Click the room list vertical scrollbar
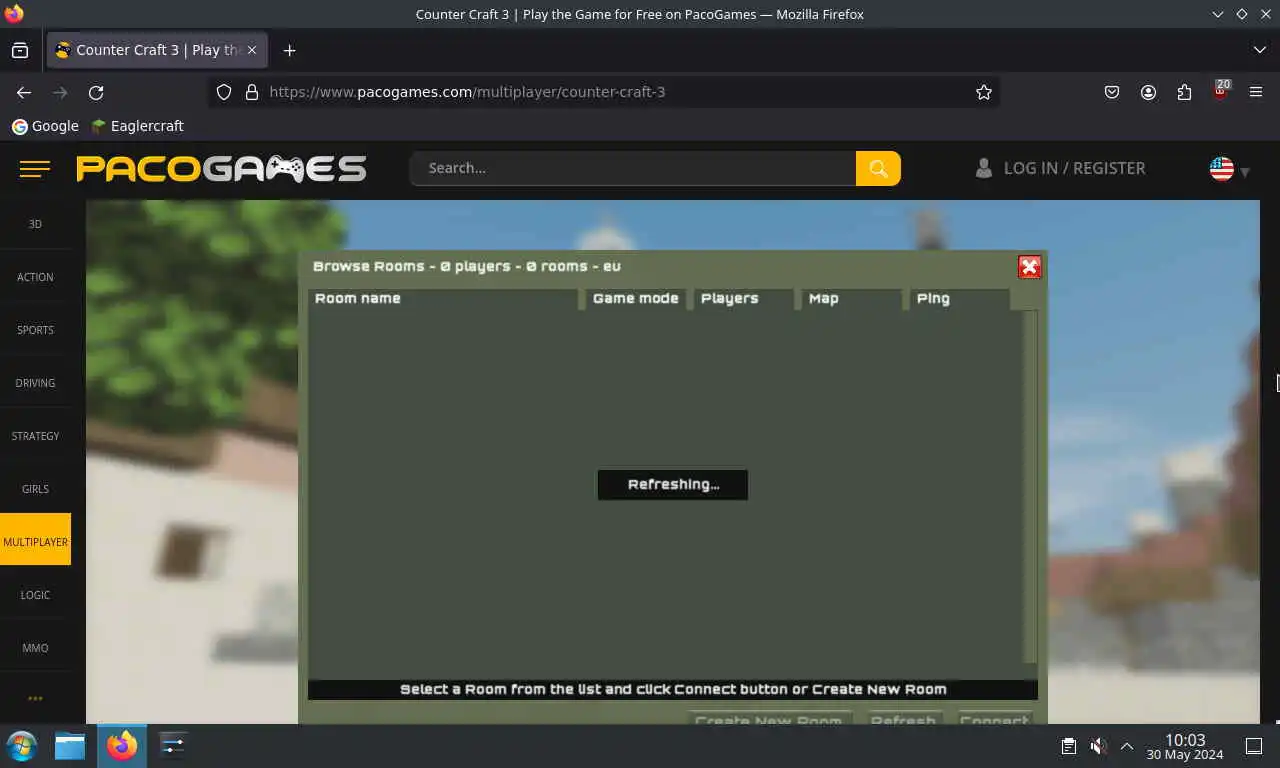This screenshot has height=768, width=1280. point(1030,486)
